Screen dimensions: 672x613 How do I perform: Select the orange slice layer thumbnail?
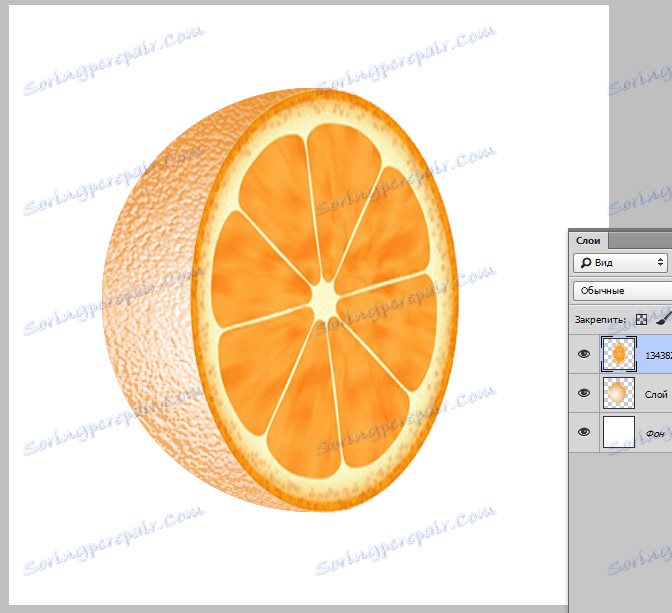click(619, 354)
